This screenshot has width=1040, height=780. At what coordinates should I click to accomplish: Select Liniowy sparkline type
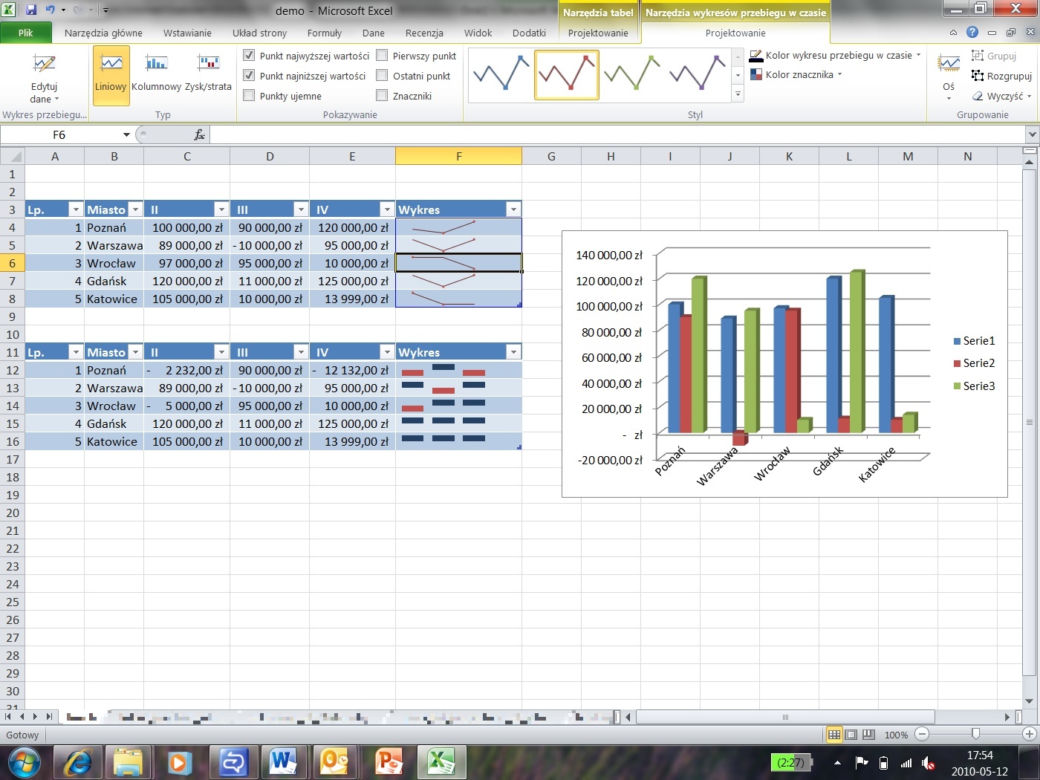[111, 76]
